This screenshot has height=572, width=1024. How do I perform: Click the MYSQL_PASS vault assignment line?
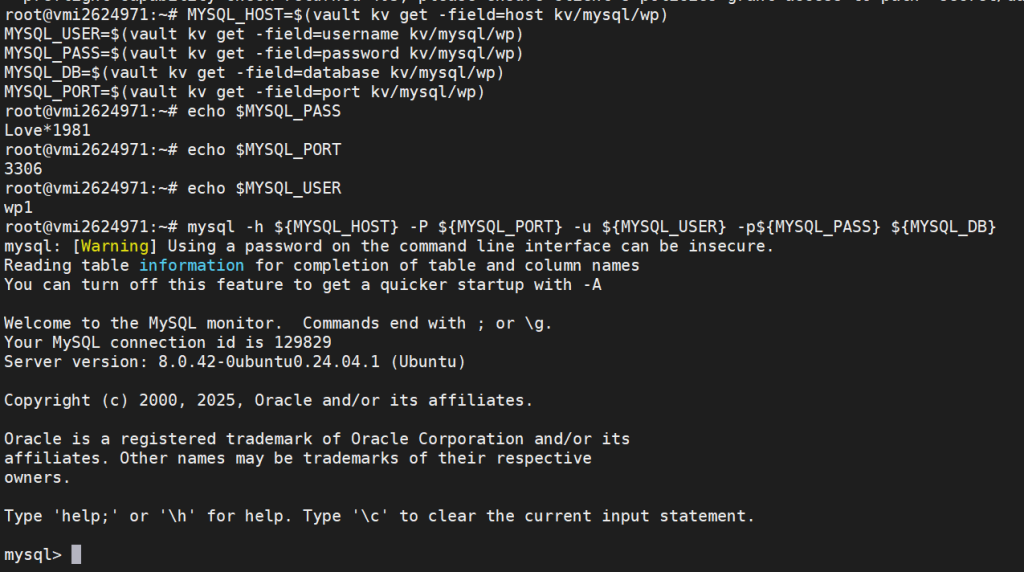pyautogui.click(x=264, y=54)
